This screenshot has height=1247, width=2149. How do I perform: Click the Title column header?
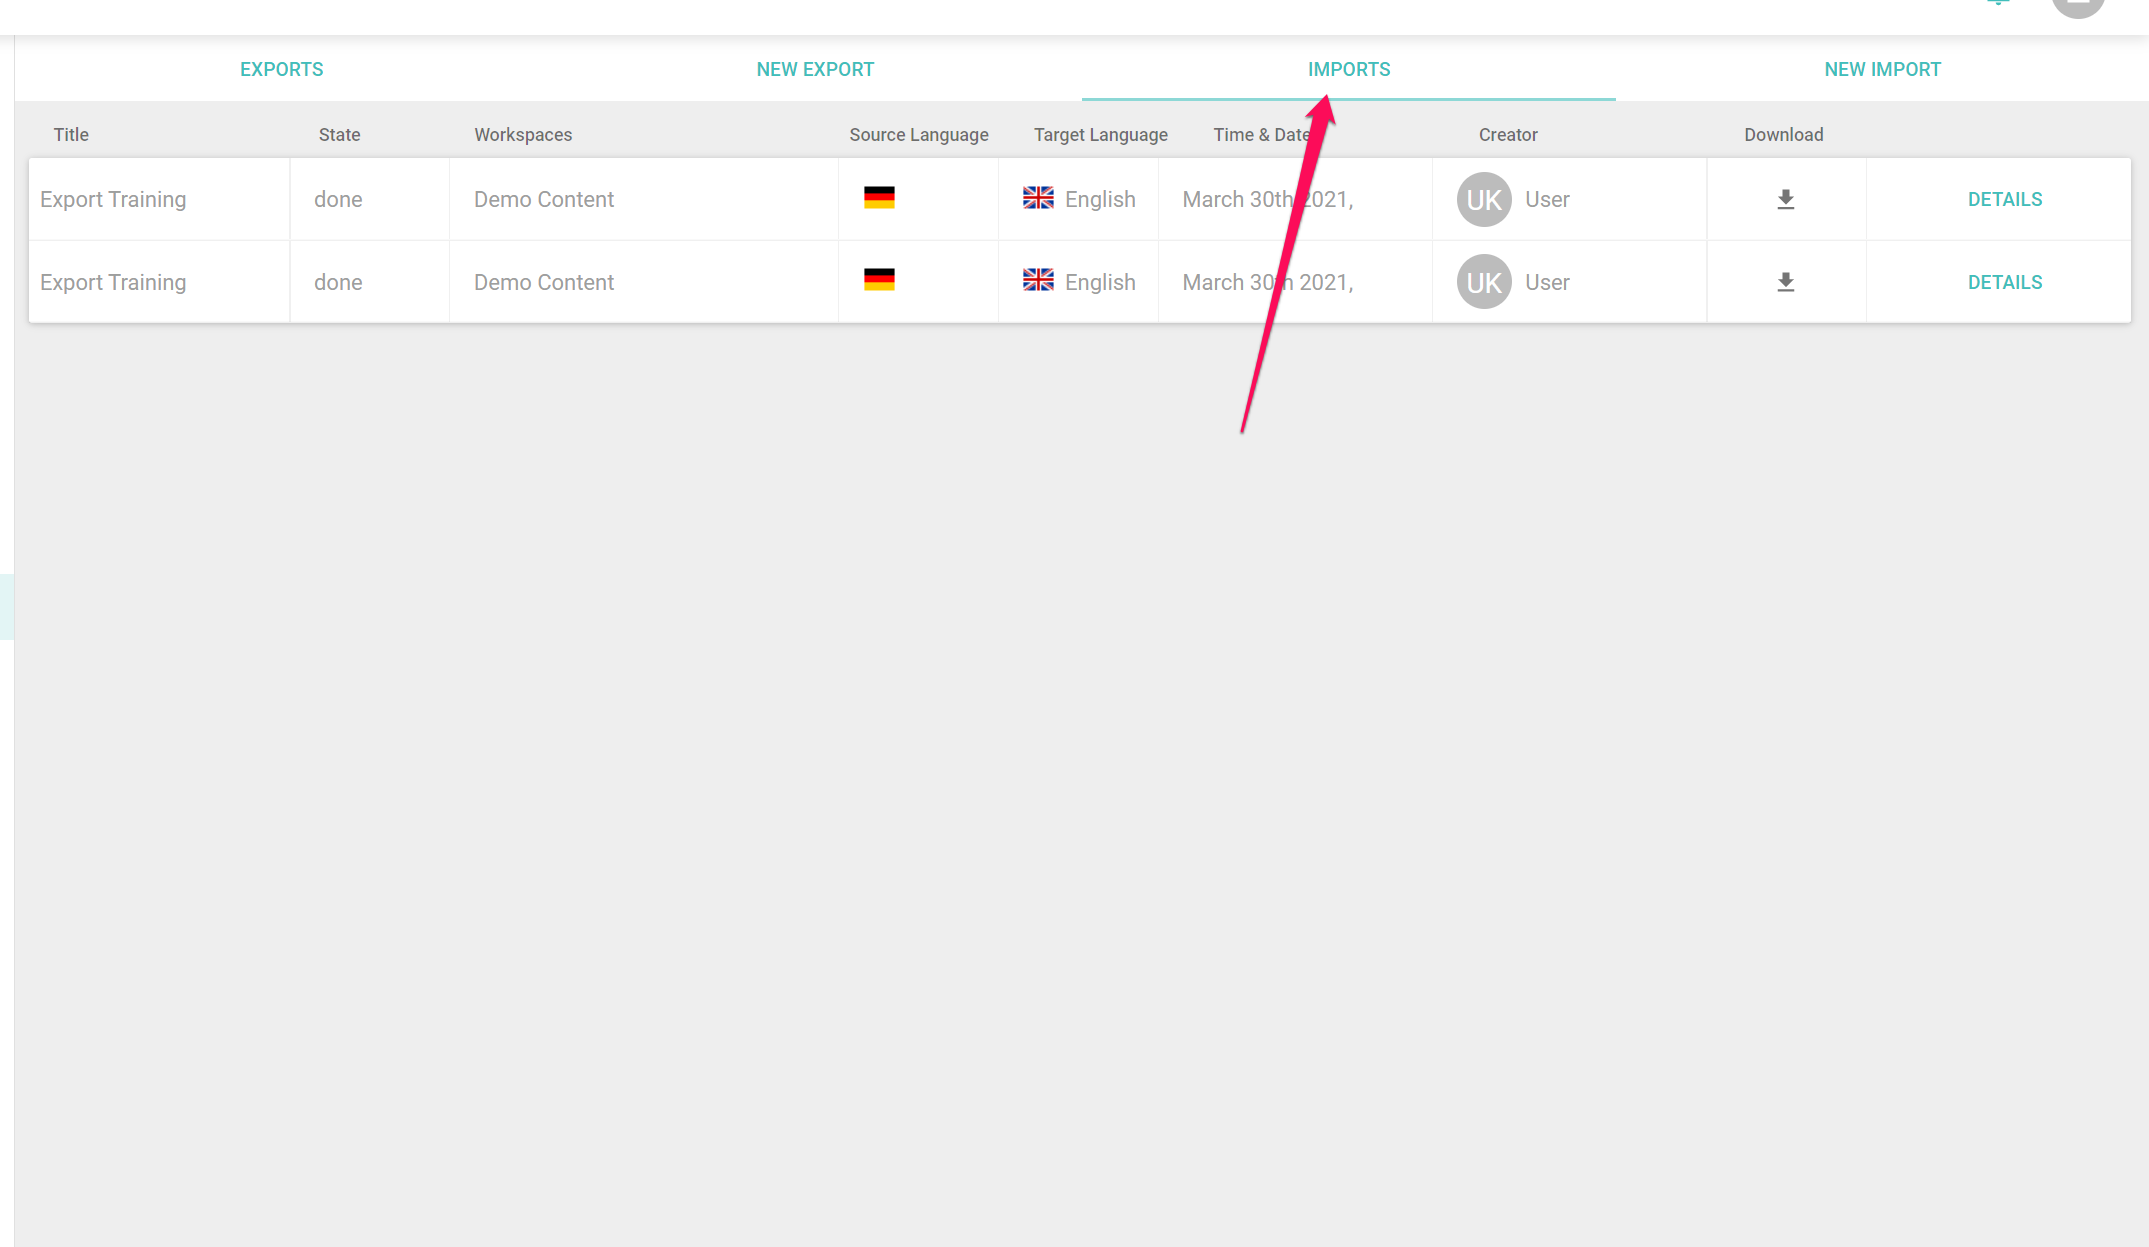point(71,135)
